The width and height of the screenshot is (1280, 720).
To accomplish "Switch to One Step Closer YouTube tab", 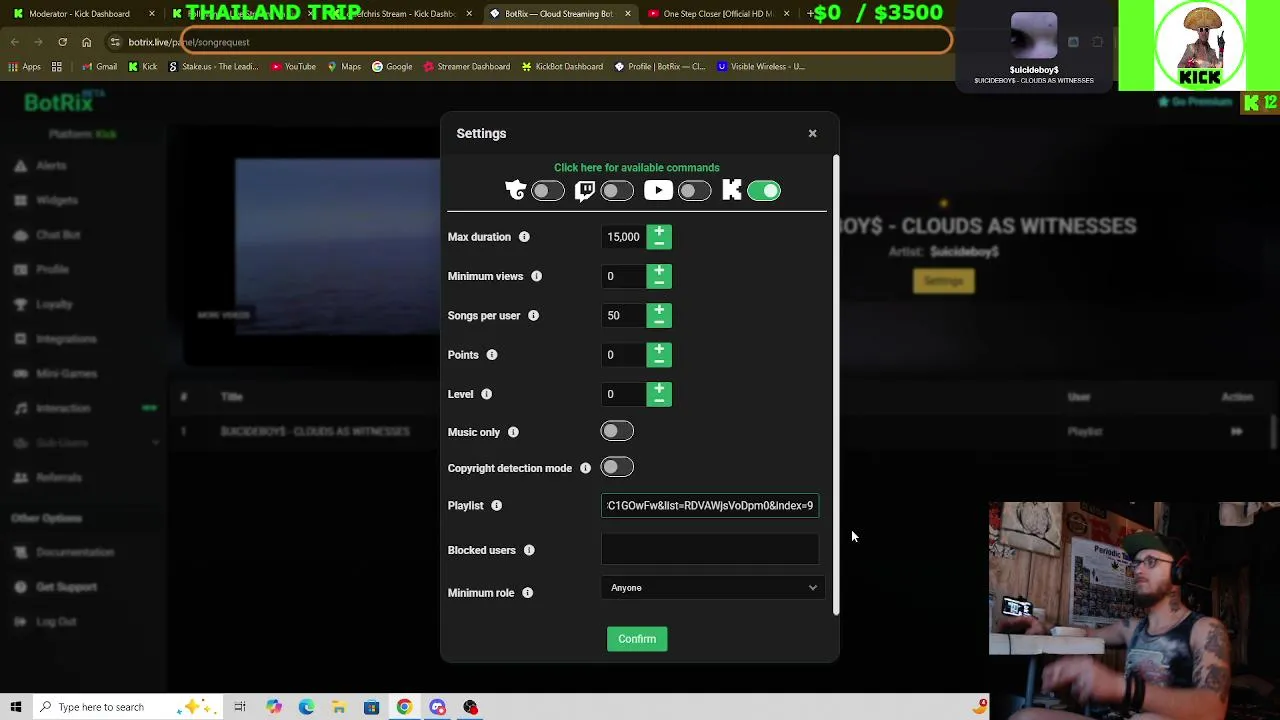I will [718, 13].
